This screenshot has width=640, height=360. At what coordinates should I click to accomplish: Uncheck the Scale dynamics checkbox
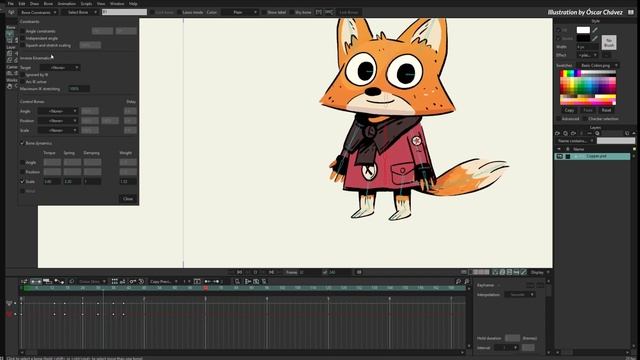point(22,181)
